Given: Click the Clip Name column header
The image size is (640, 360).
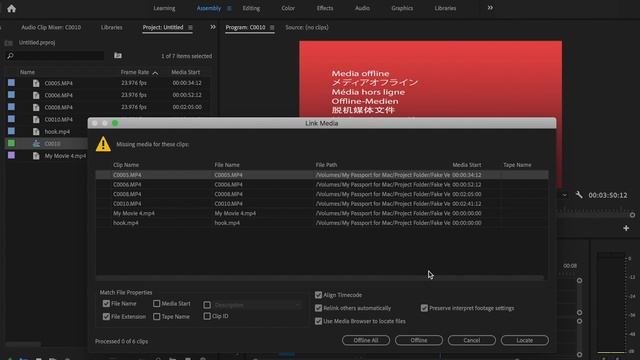Looking at the screenshot, I should point(126,165).
